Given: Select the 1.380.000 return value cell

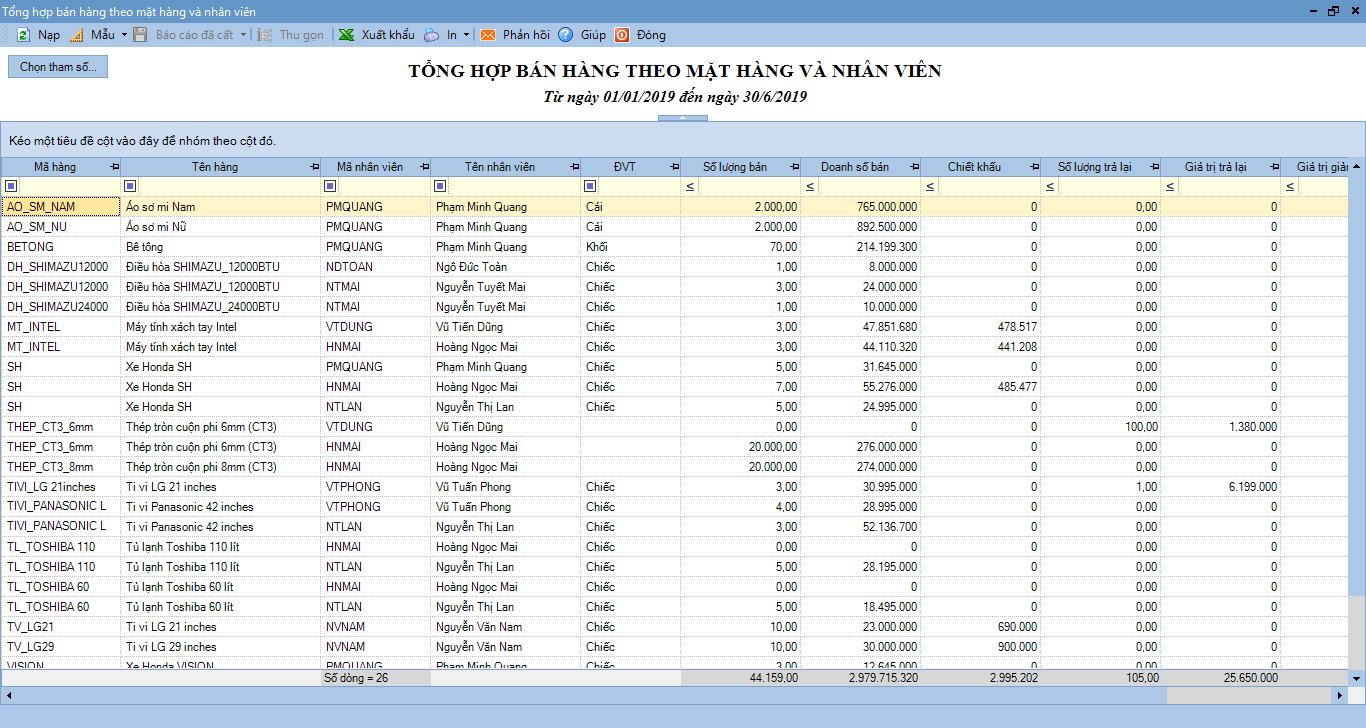Looking at the screenshot, I should click(1221, 427).
